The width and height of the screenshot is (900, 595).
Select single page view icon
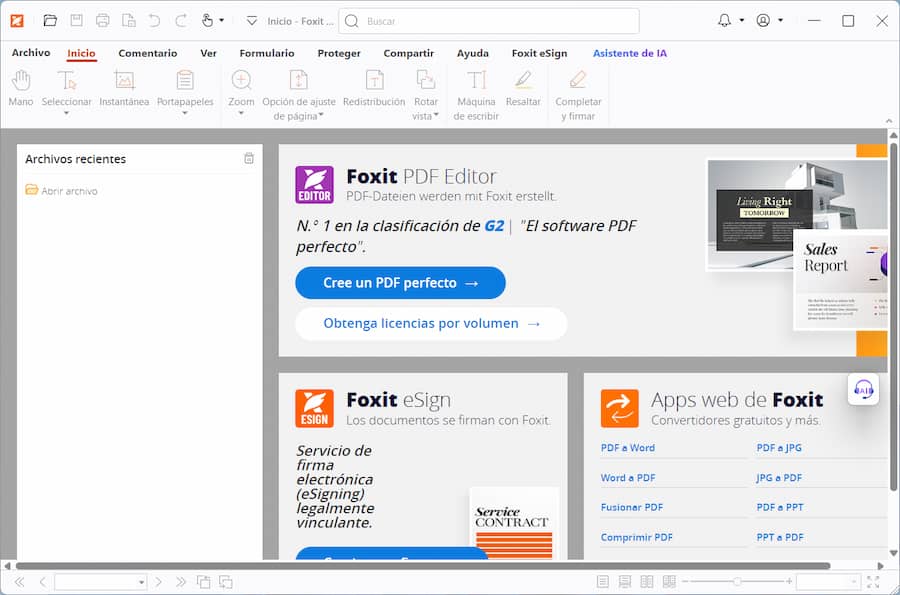point(603,582)
